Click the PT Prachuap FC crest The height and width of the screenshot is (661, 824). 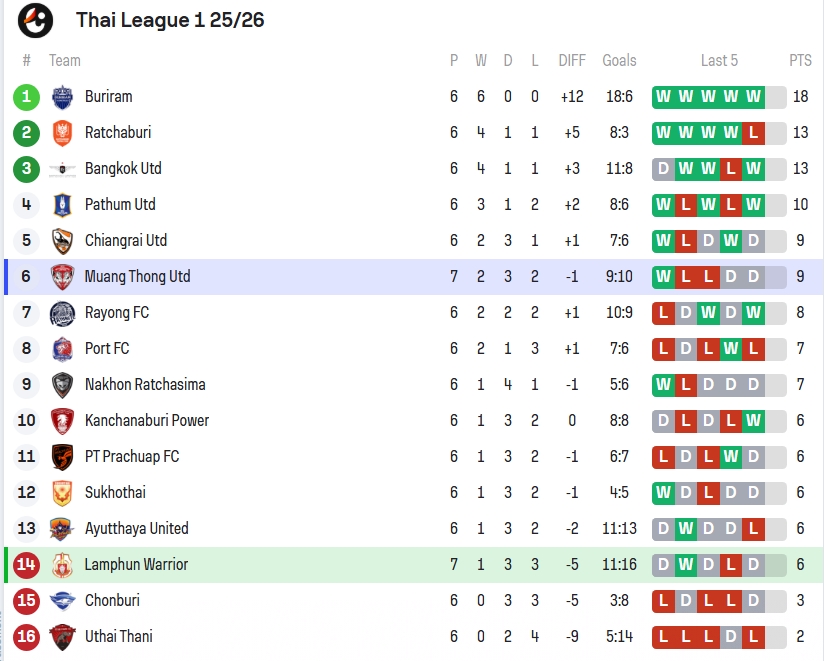coord(62,457)
